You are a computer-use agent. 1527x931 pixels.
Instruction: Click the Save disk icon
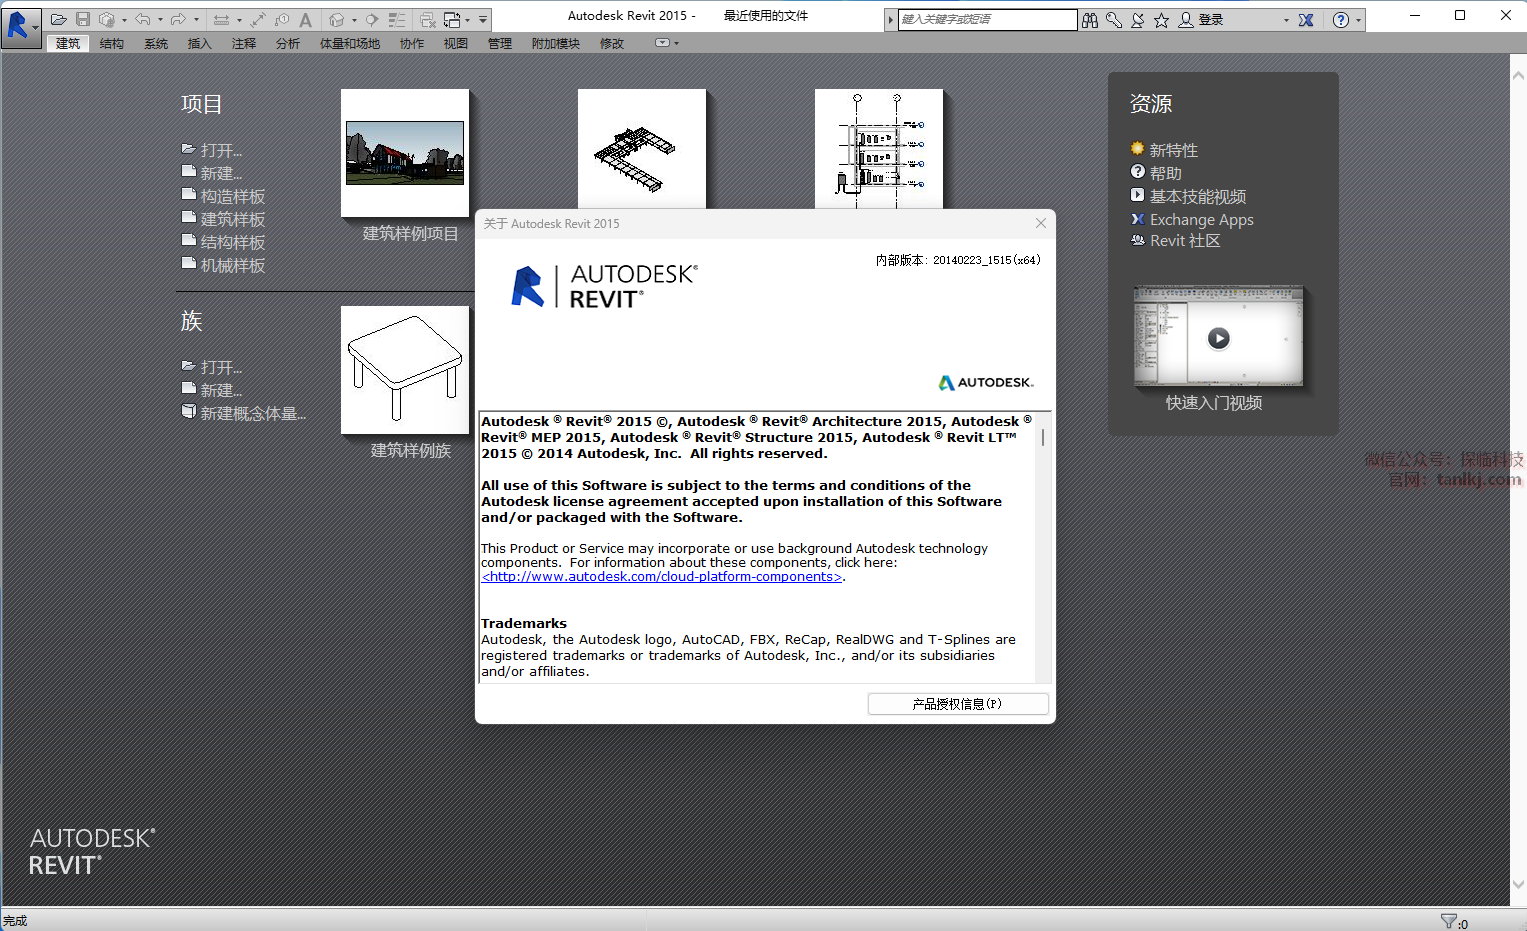pos(83,19)
